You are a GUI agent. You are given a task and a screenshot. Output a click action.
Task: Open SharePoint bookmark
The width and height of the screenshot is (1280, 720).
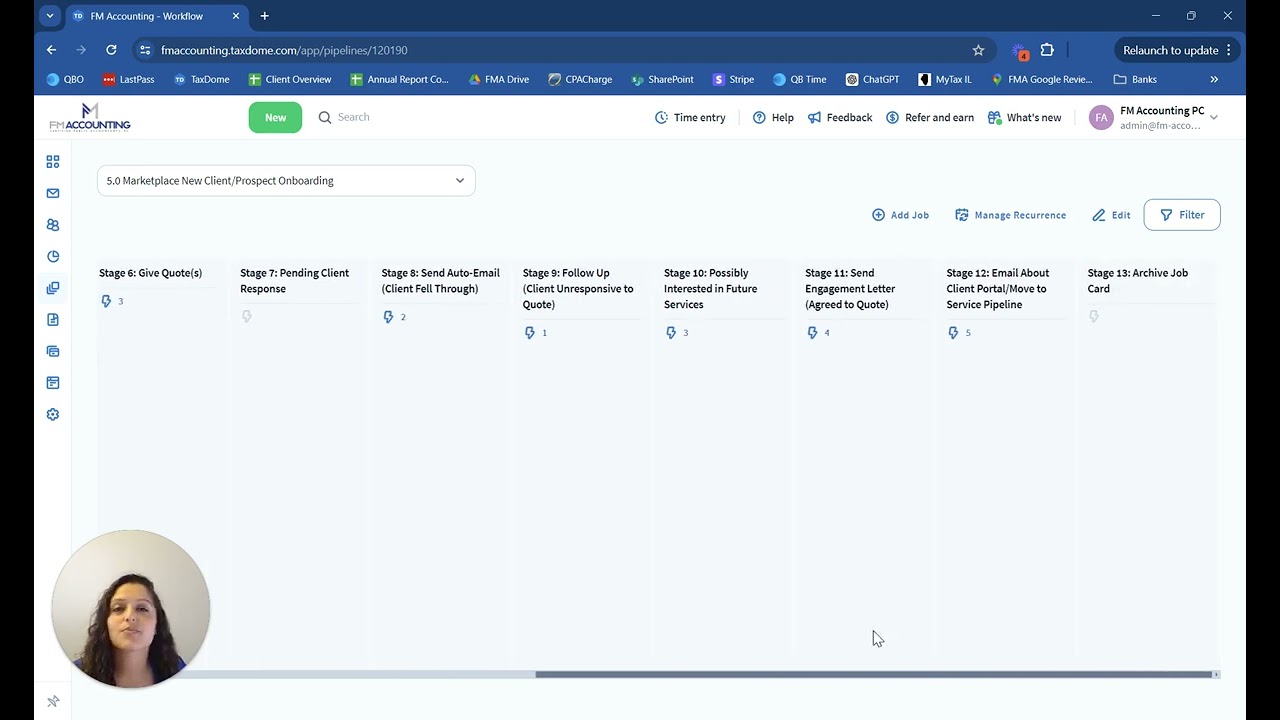click(662, 79)
